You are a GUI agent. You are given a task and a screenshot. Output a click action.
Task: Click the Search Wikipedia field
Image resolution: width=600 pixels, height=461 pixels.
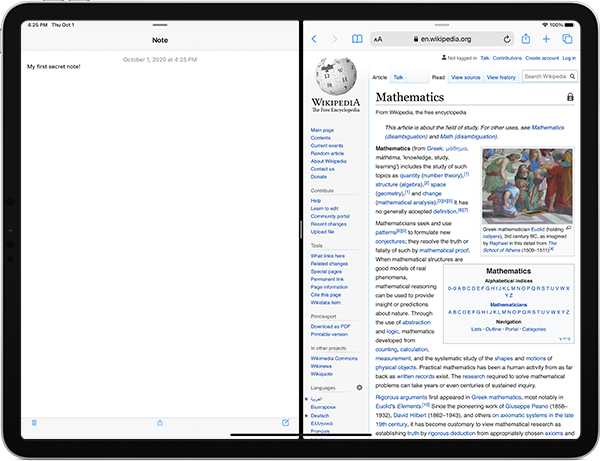pyautogui.click(x=550, y=77)
